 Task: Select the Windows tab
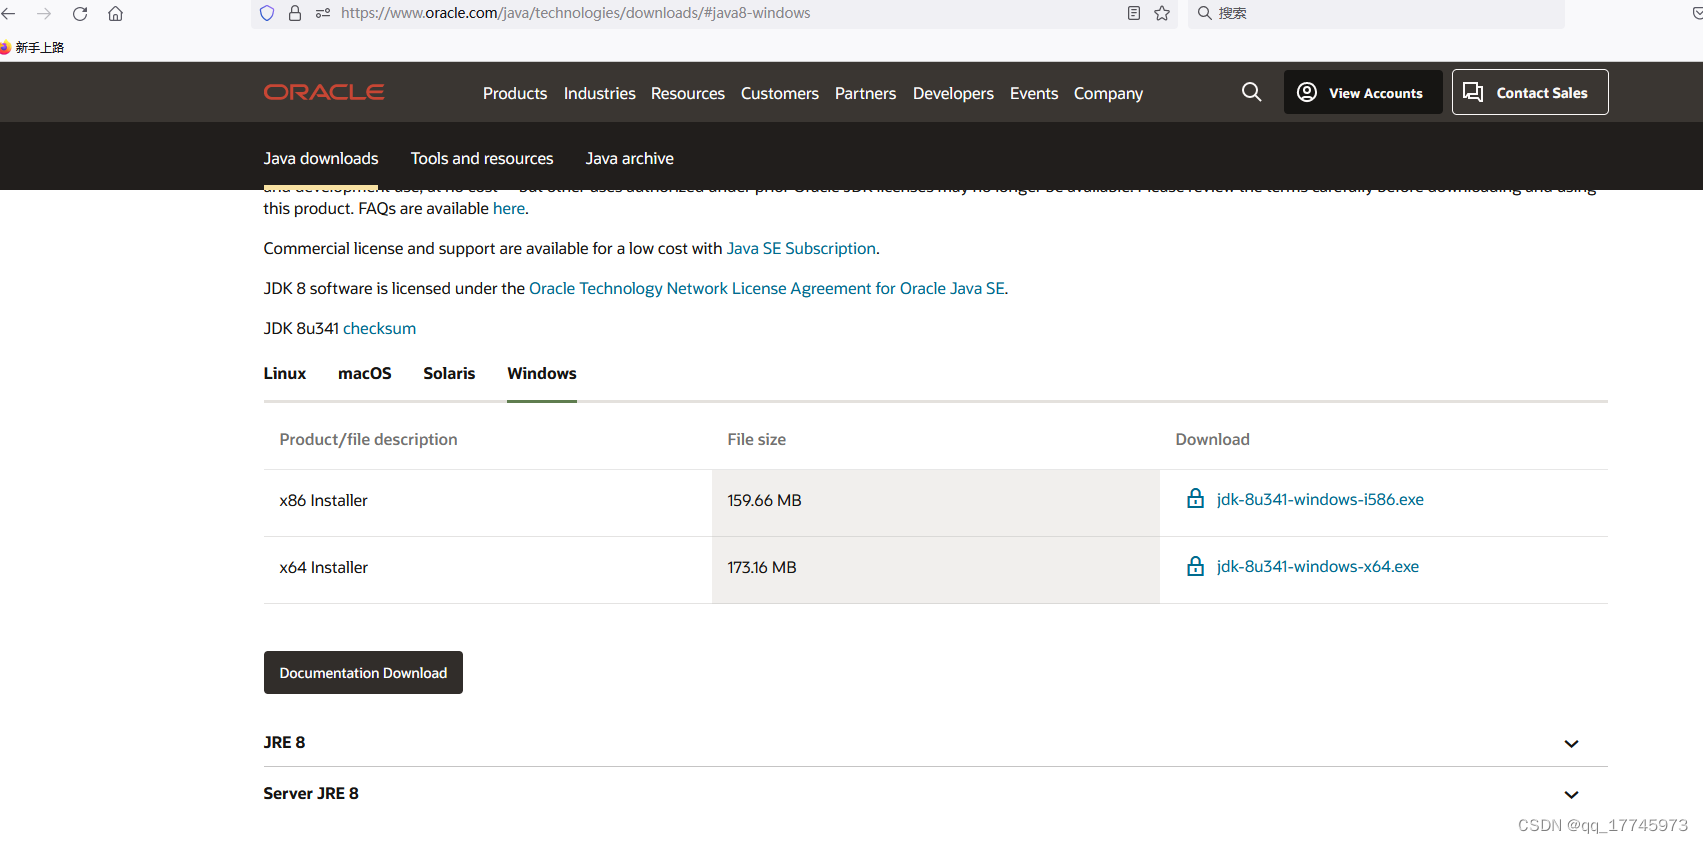[x=542, y=373]
